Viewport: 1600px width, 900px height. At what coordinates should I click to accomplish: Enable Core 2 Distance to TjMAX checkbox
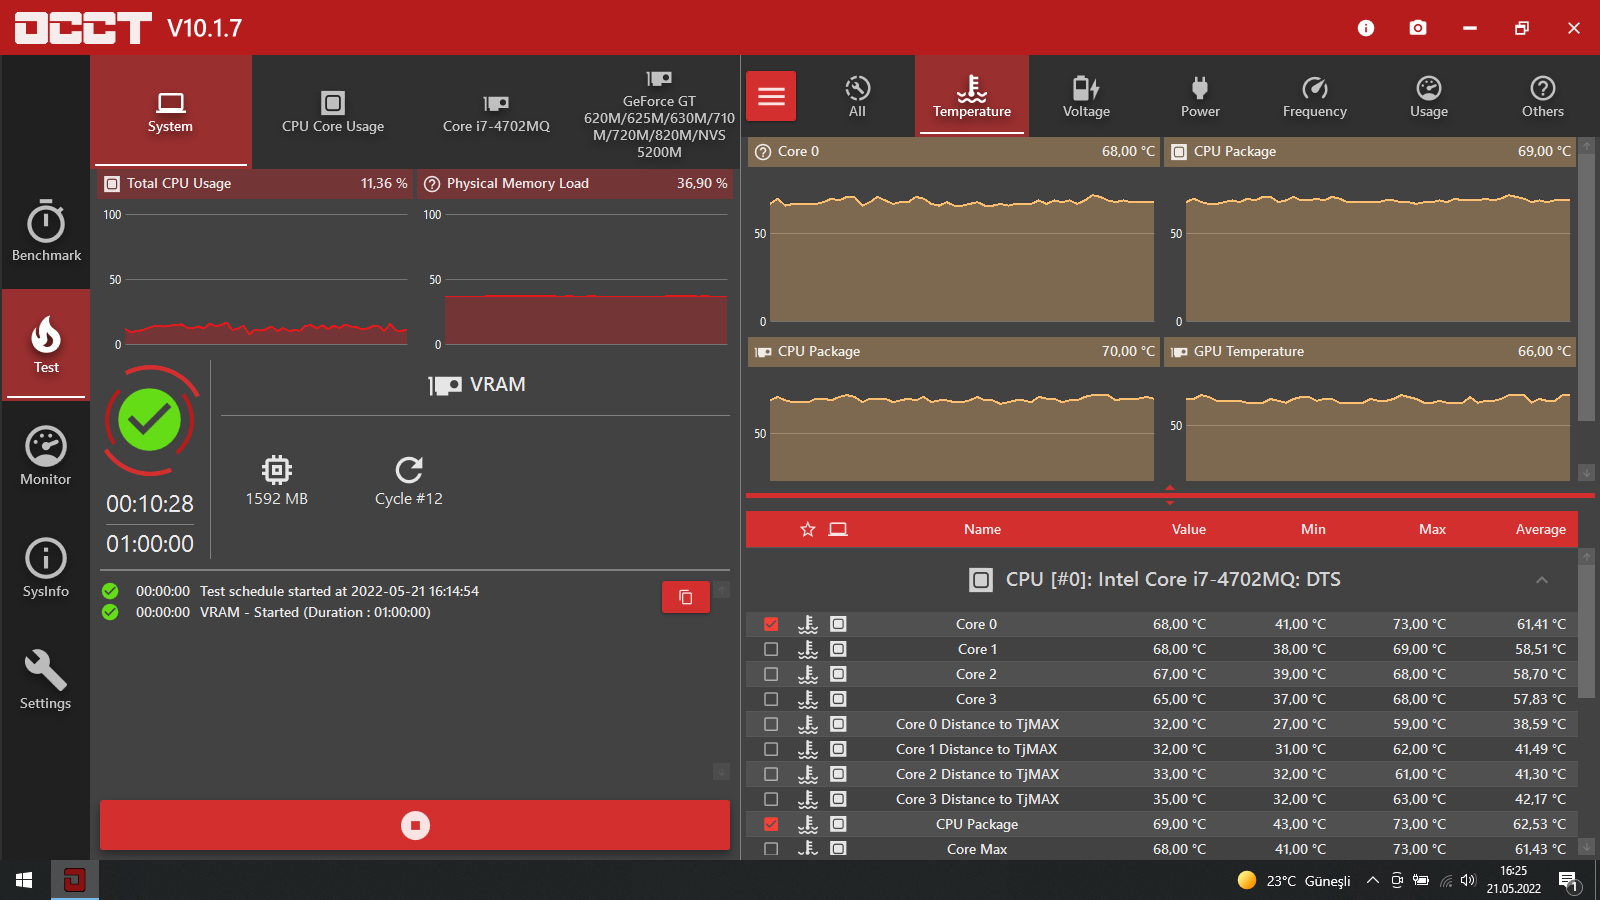tap(771, 774)
